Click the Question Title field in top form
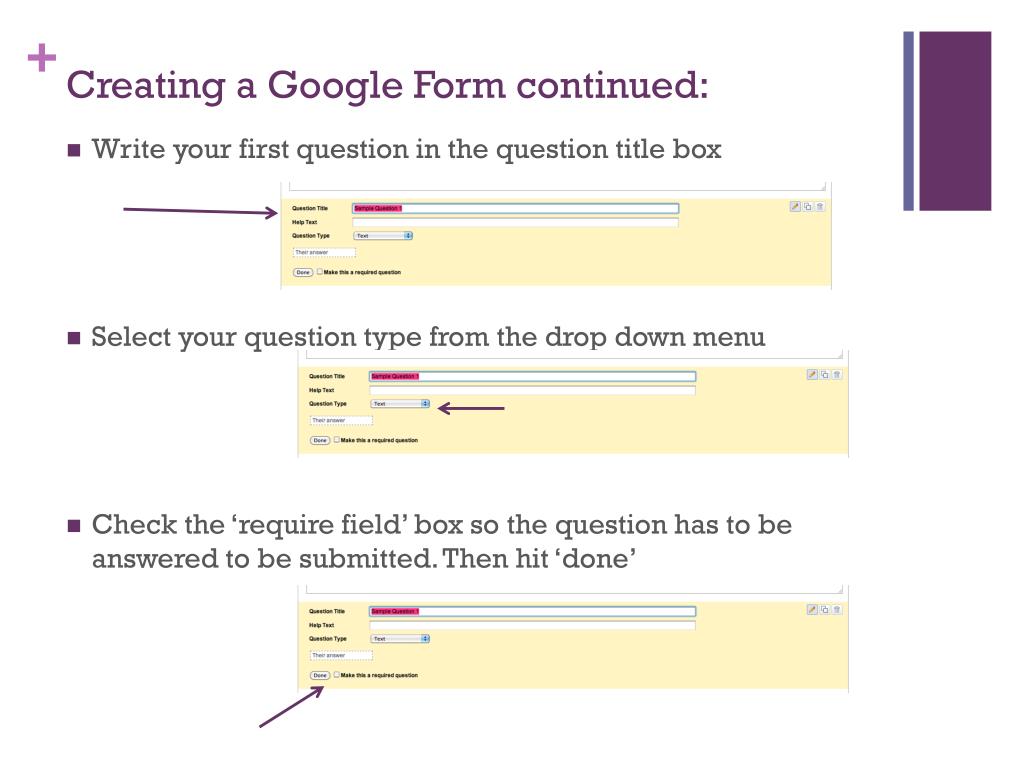The image size is (1024, 768). [515, 208]
